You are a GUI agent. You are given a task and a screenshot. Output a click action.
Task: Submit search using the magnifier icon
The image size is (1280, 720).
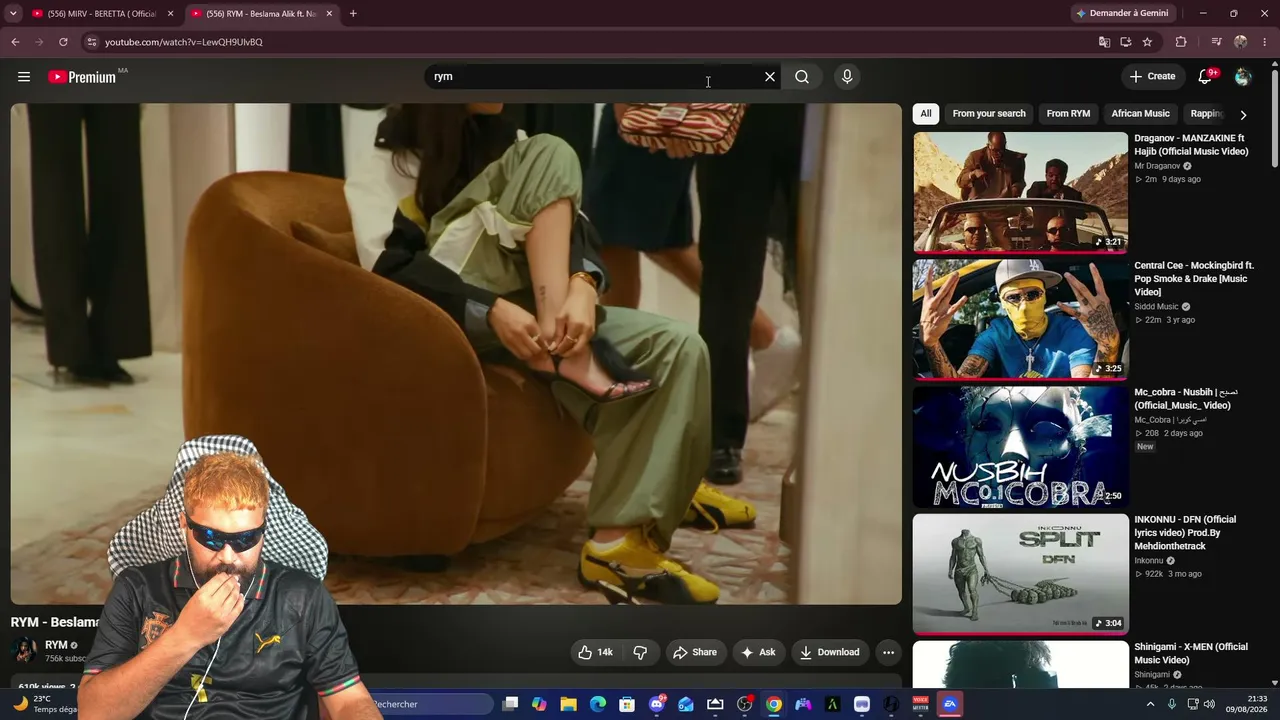[802, 77]
